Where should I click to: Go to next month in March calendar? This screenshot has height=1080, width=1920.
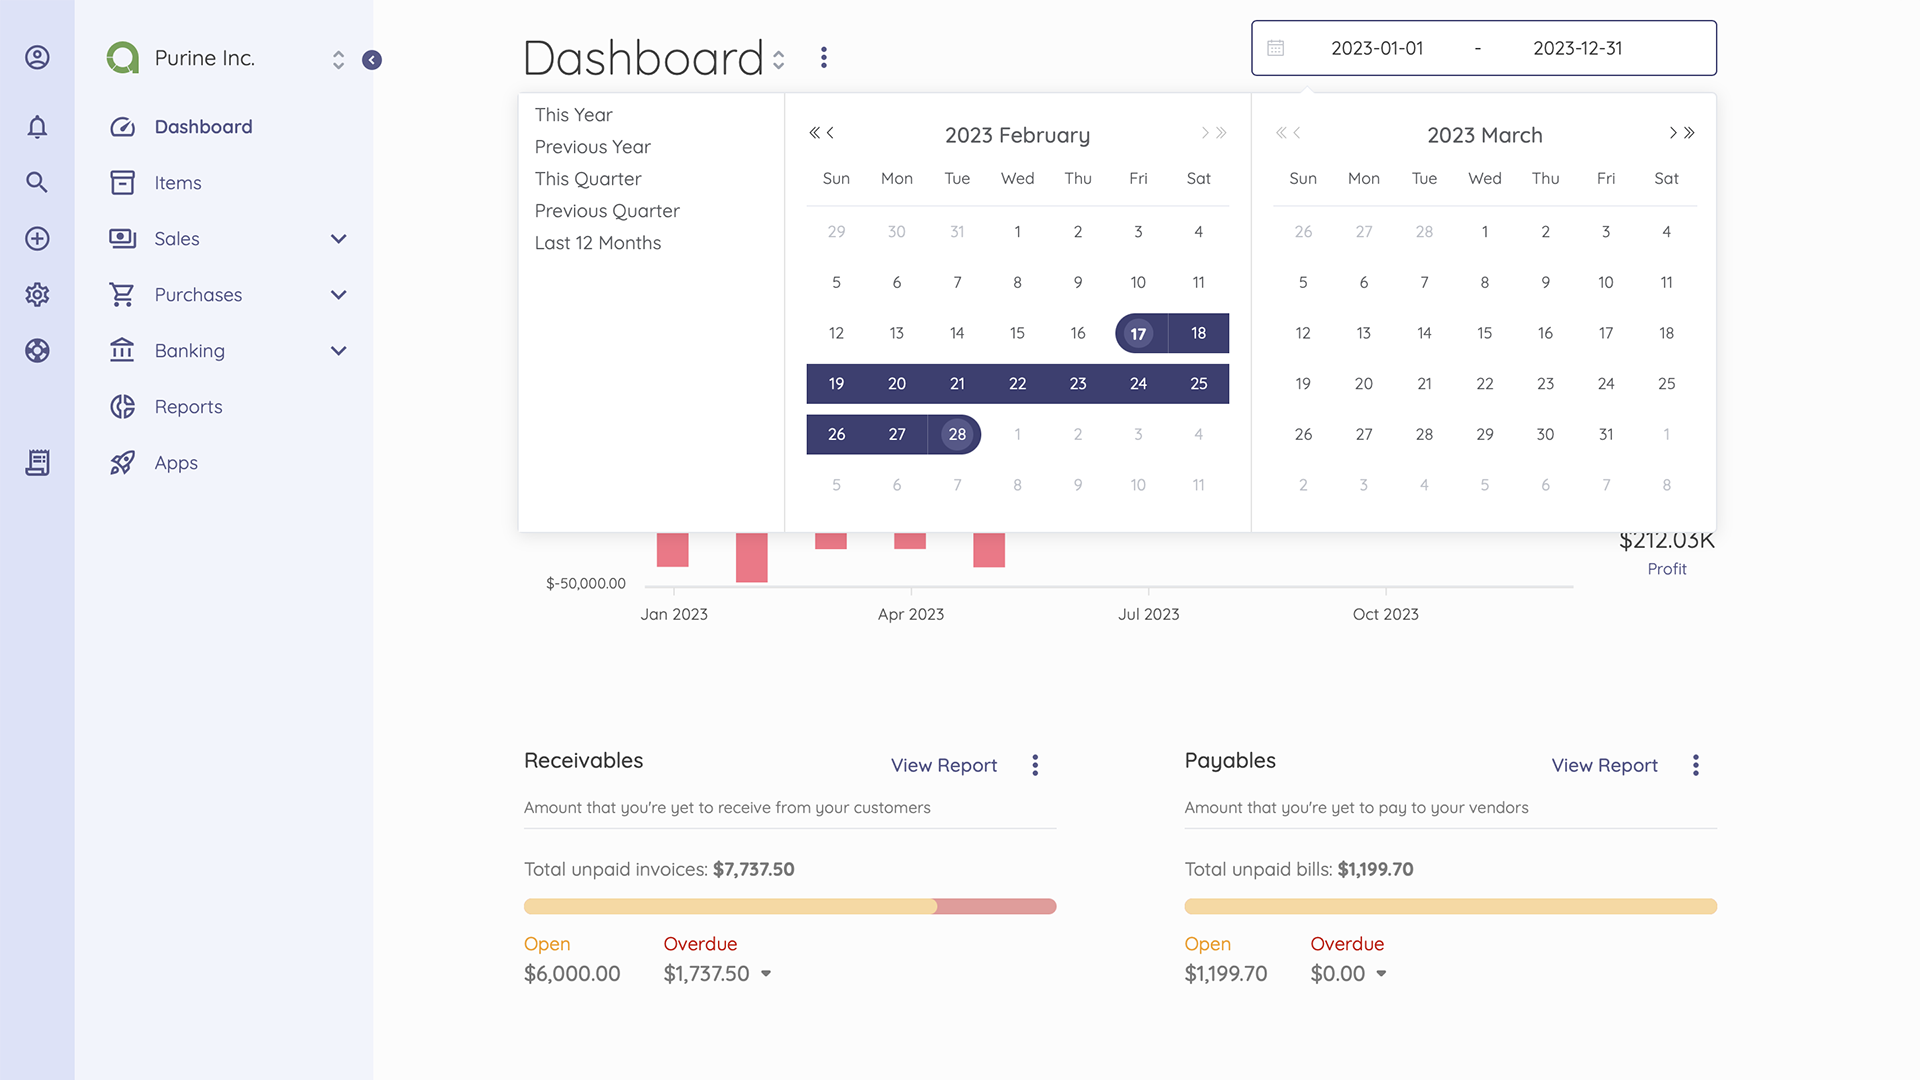click(1673, 132)
